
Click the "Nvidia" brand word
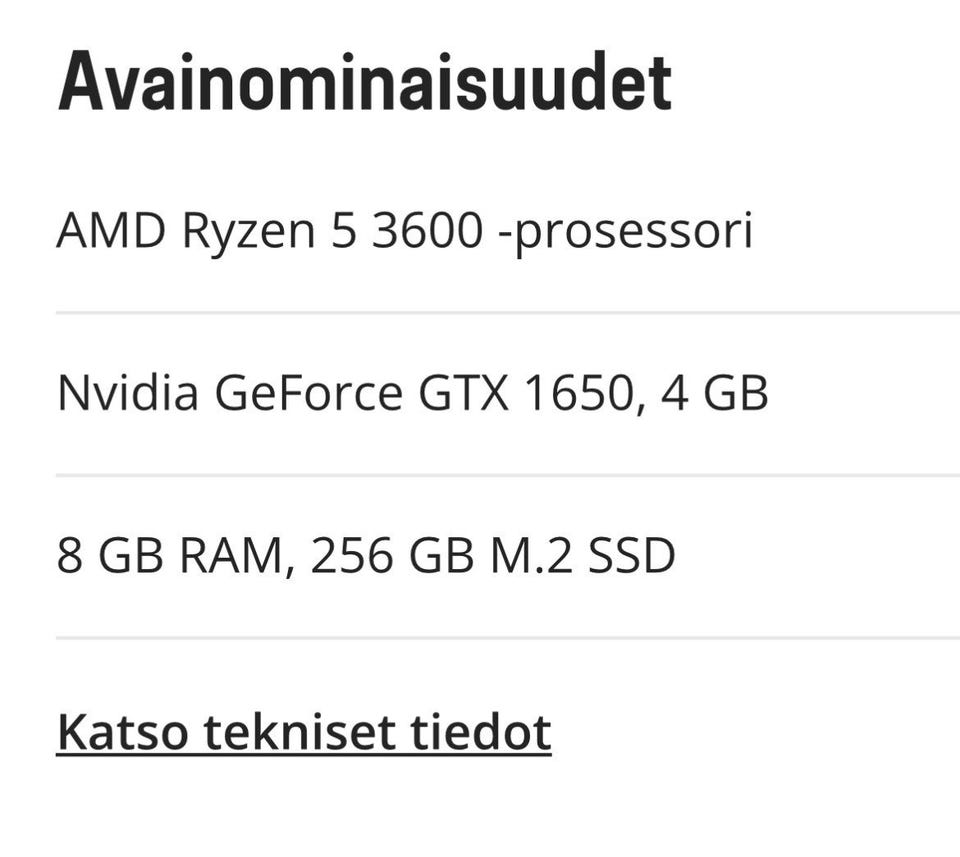(127, 392)
